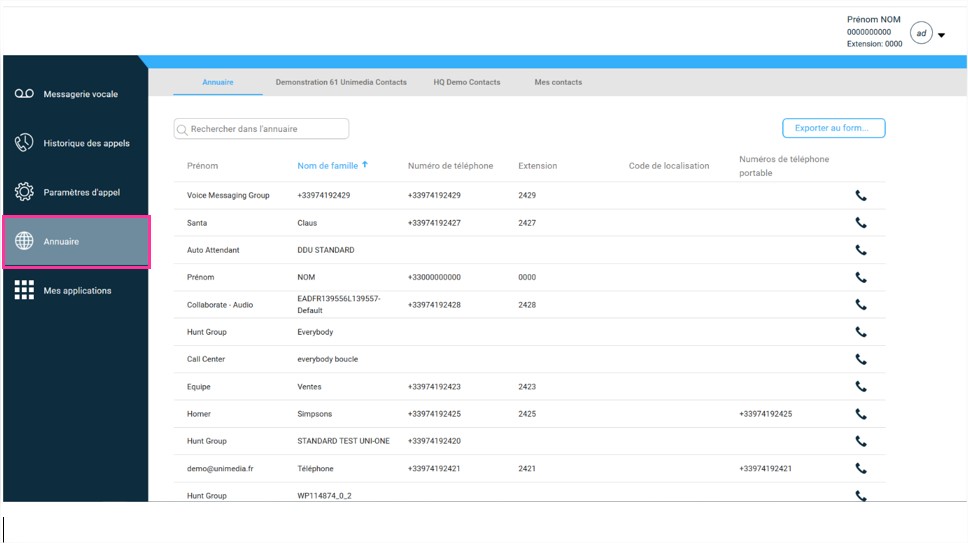Open Paramètres d'appel settings

(75, 192)
